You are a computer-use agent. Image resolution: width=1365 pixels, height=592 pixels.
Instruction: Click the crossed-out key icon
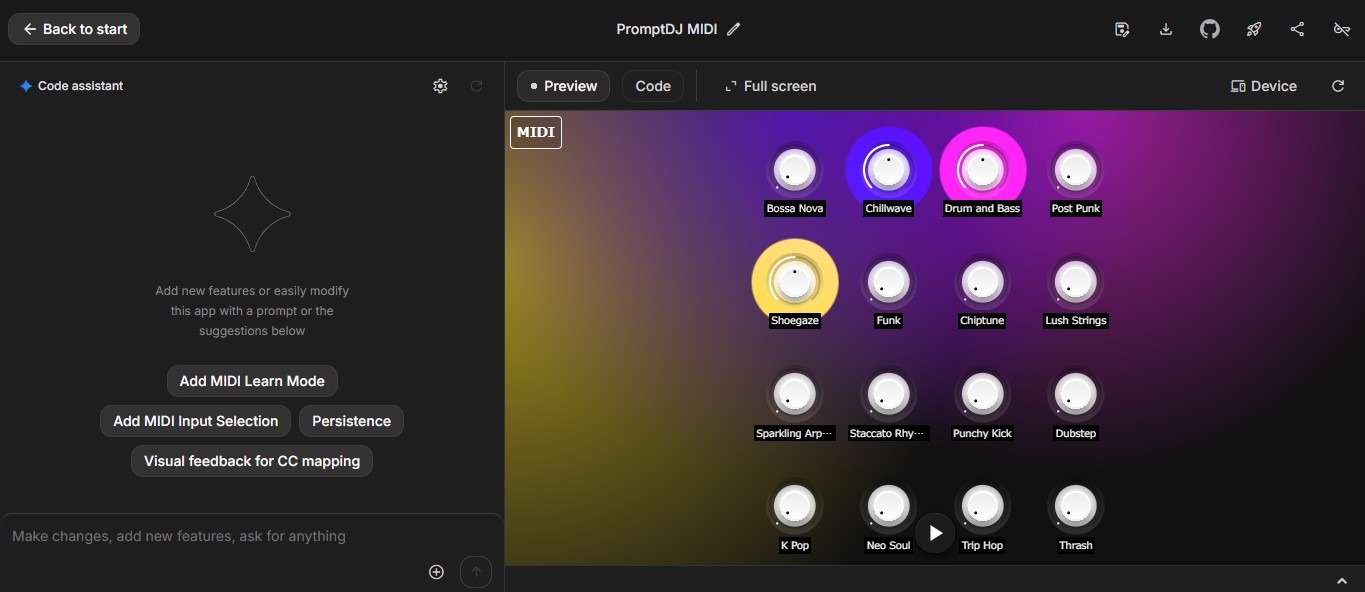[x=1342, y=29]
